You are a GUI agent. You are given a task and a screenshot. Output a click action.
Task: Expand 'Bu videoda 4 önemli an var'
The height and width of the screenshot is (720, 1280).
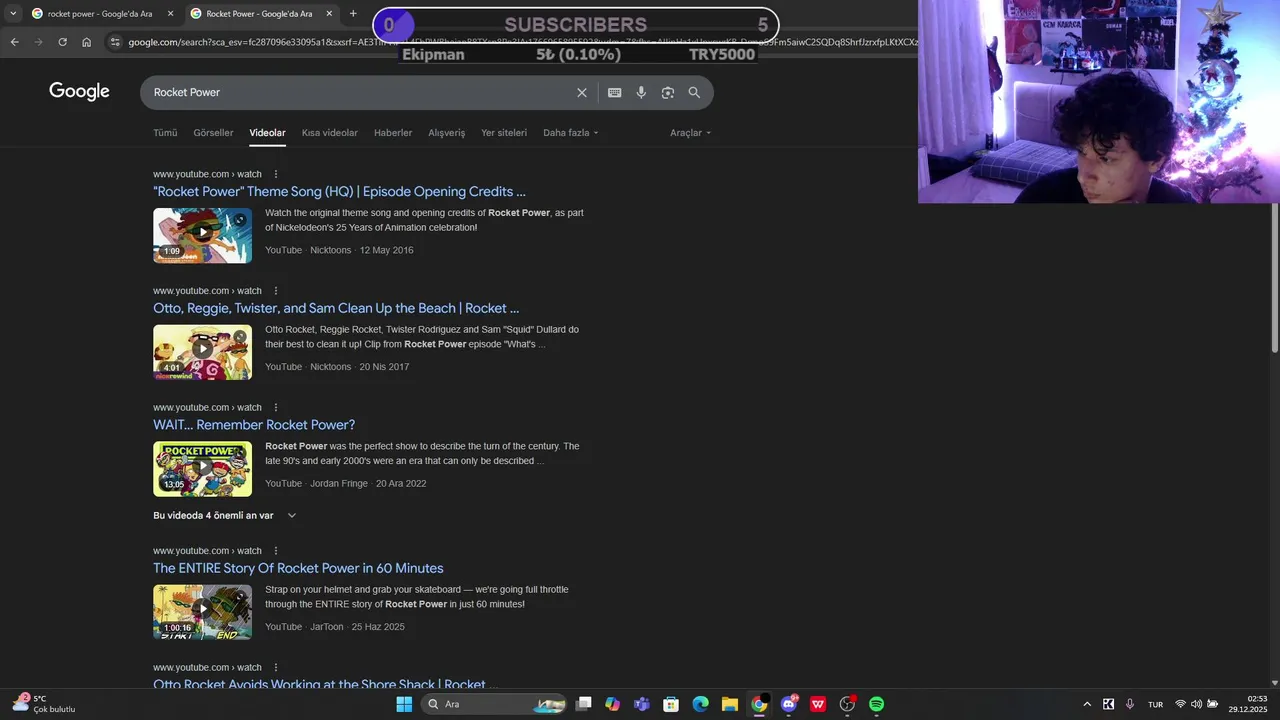(x=225, y=516)
